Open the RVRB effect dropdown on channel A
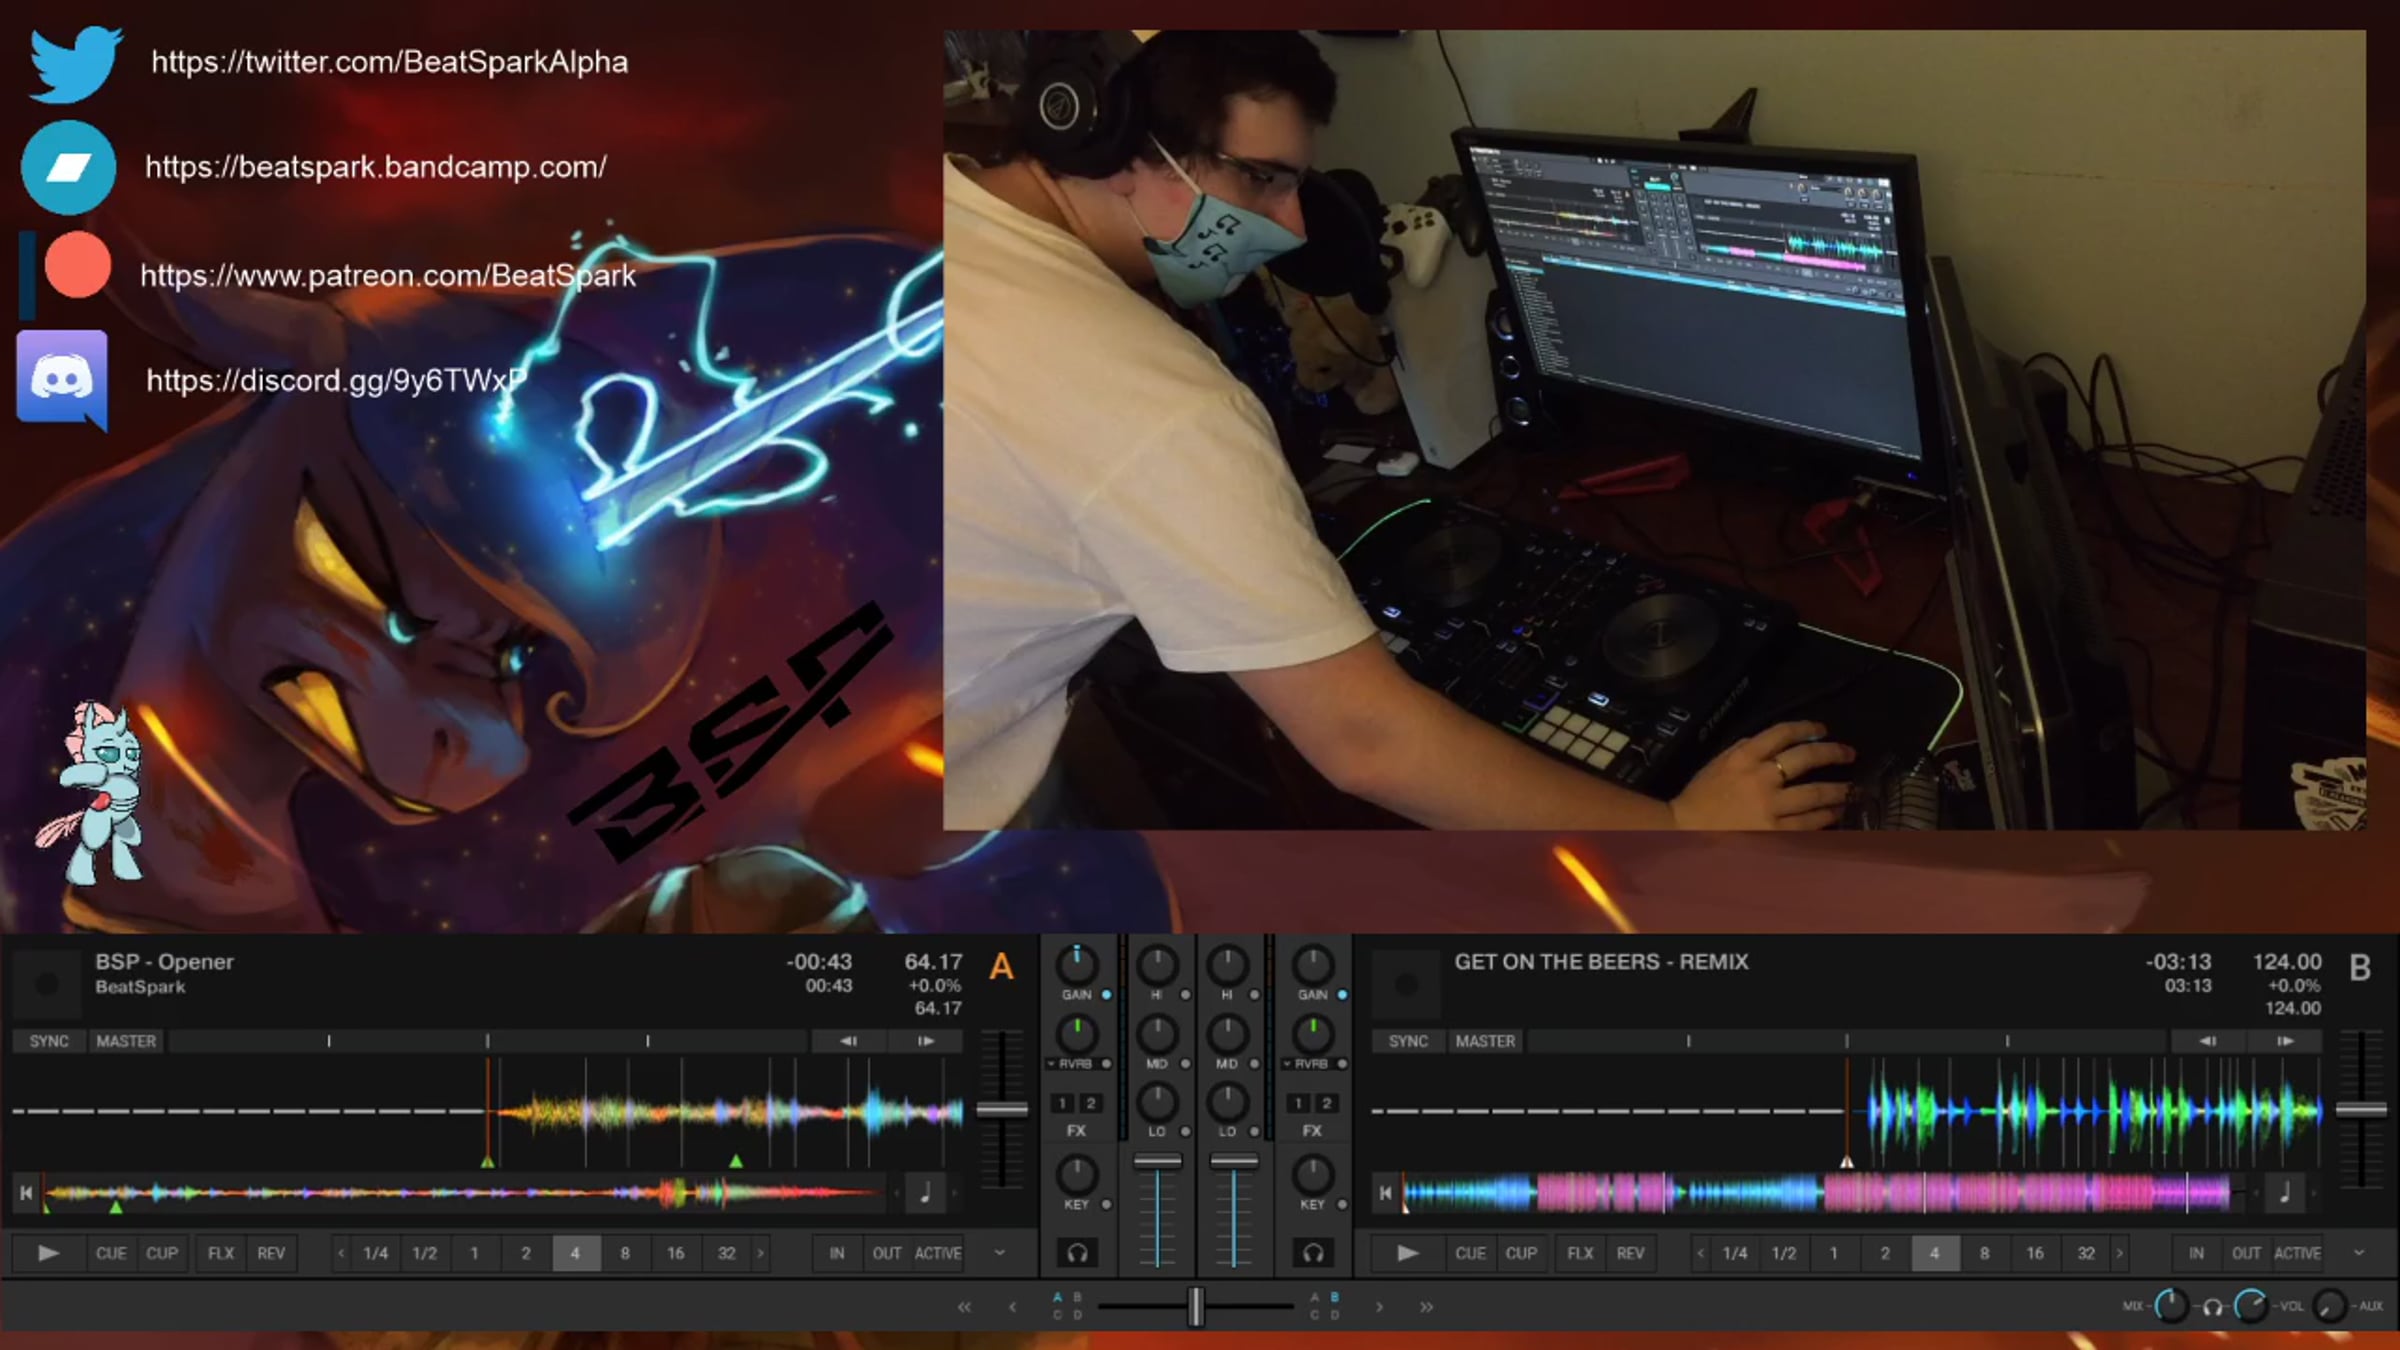This screenshot has width=2400, height=1350. click(x=1052, y=1064)
